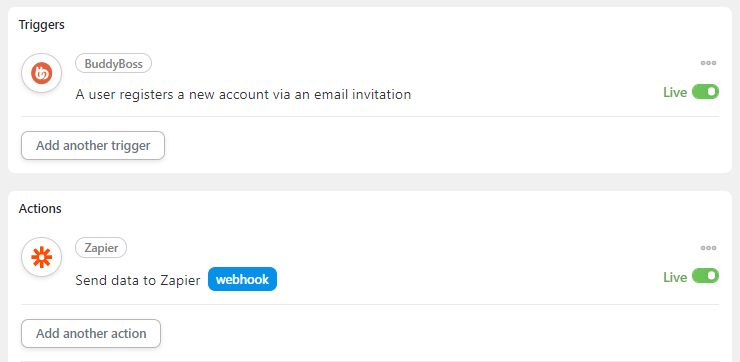Viewport: 740px width, 362px height.
Task: Click the Live label beside Zapier action
Action: pos(675,278)
